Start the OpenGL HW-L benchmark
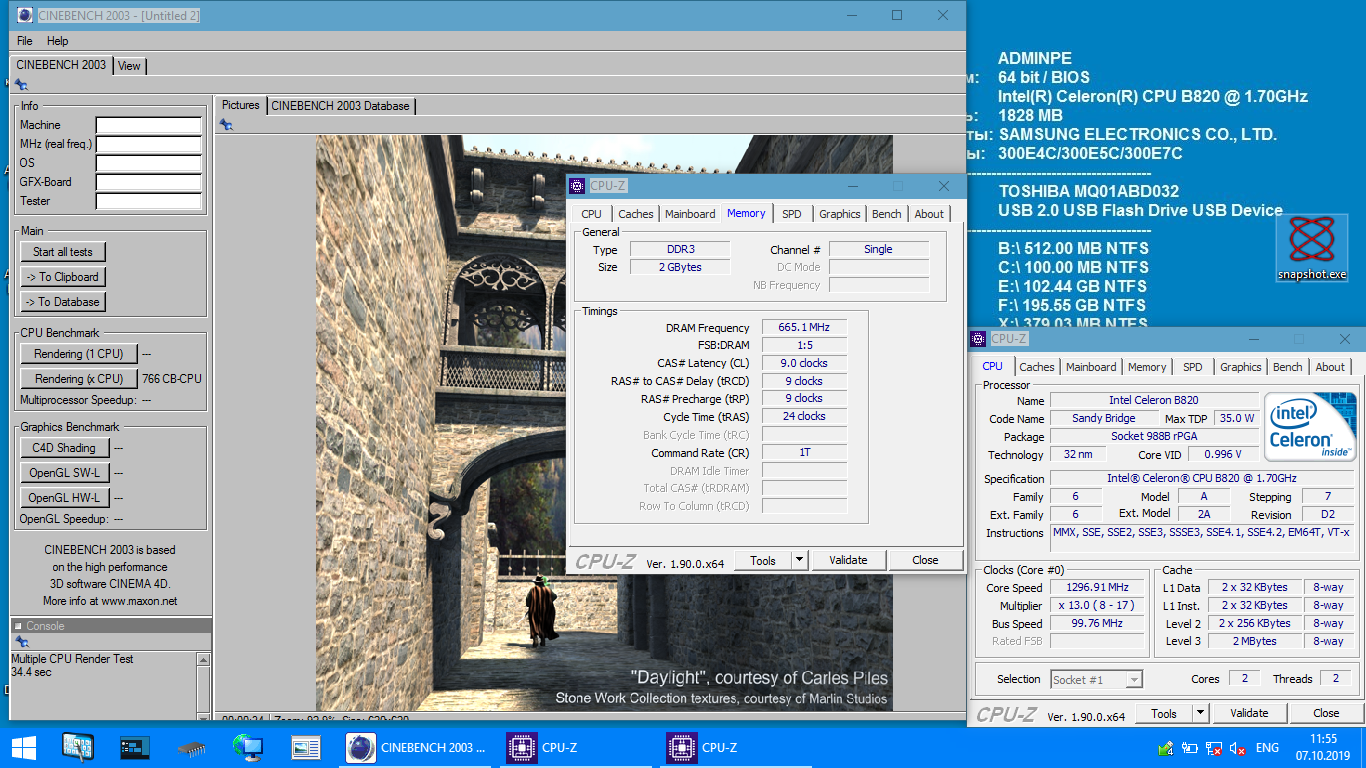This screenshot has width=1366, height=768. click(64, 498)
